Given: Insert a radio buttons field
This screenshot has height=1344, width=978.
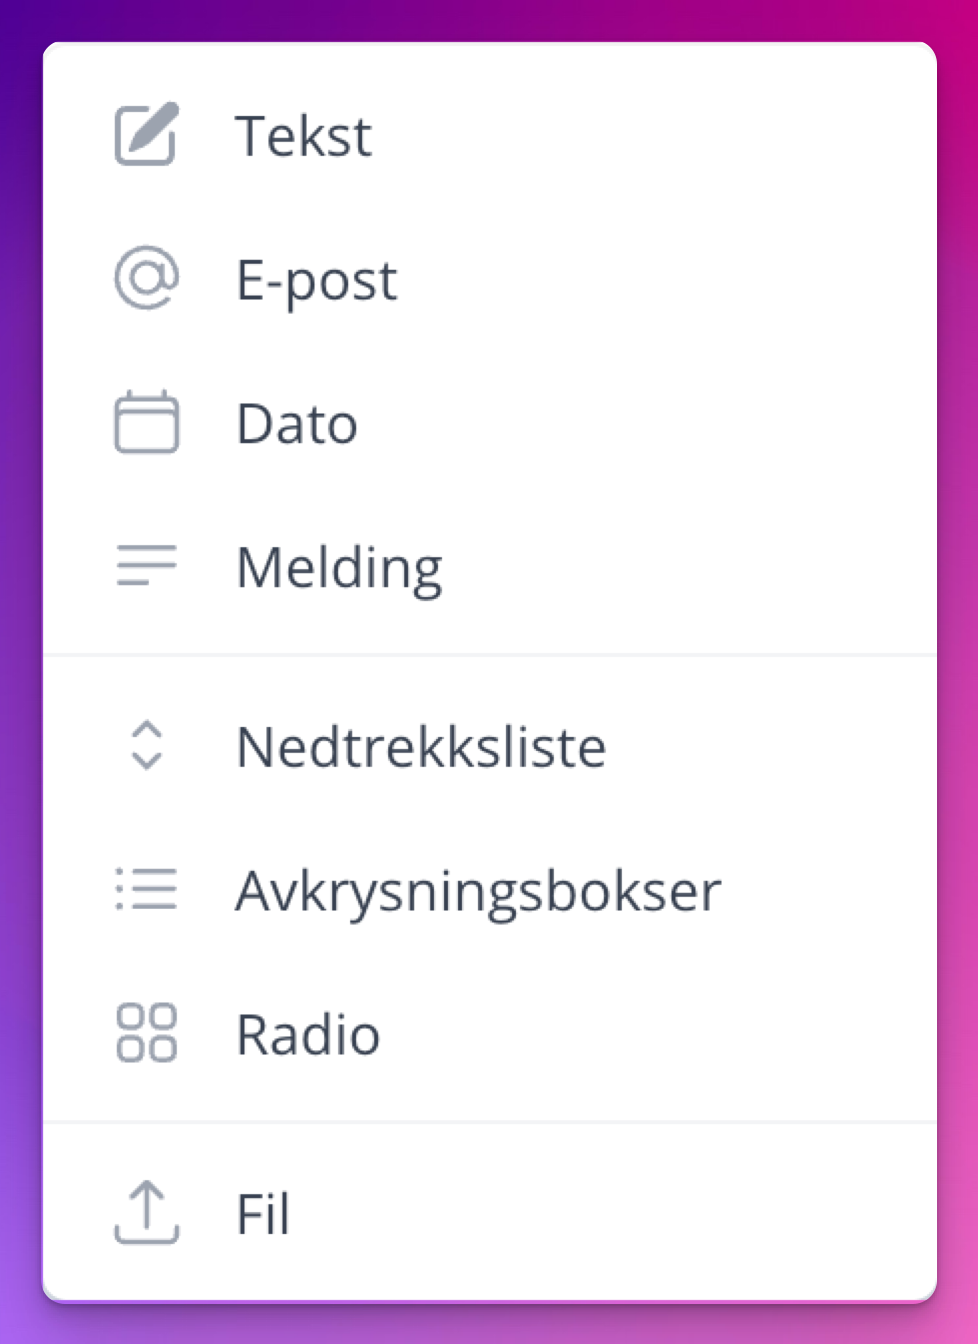Looking at the screenshot, I should point(308,1035).
